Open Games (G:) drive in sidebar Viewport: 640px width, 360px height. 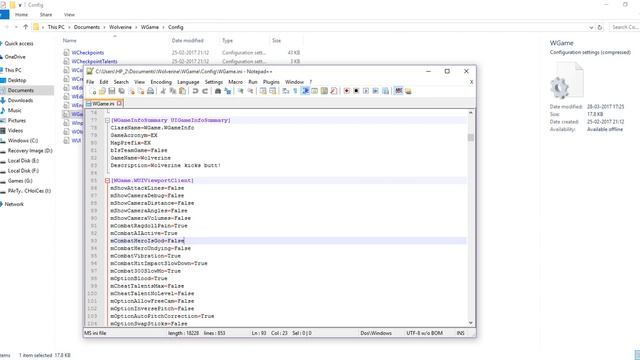(x=20, y=181)
